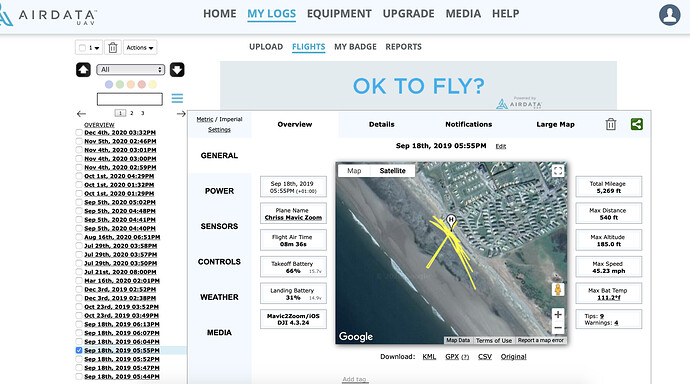
Task: Check the Mar 16th, 2020 02:01PM flight
Action: [79, 281]
